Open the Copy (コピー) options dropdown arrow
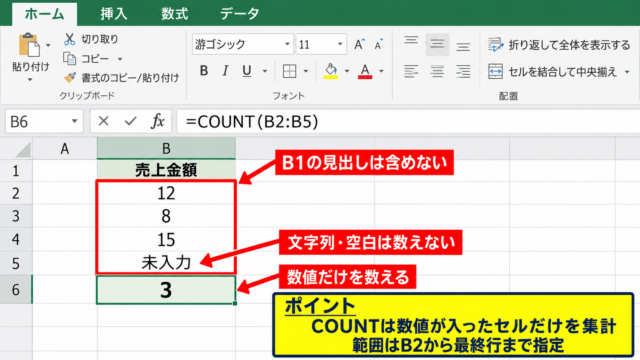This screenshot has width=640, height=360. point(120,59)
